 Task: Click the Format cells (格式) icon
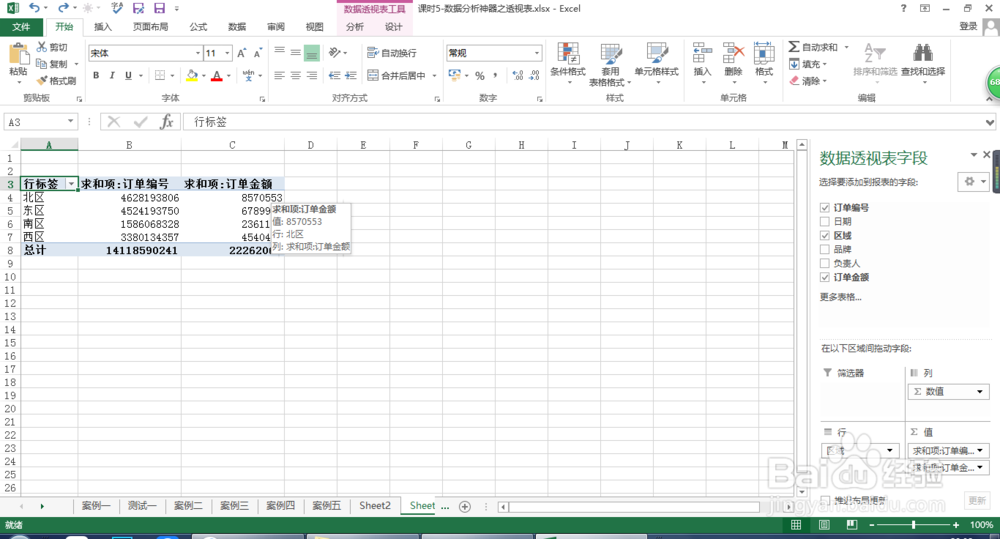pyautogui.click(x=764, y=53)
